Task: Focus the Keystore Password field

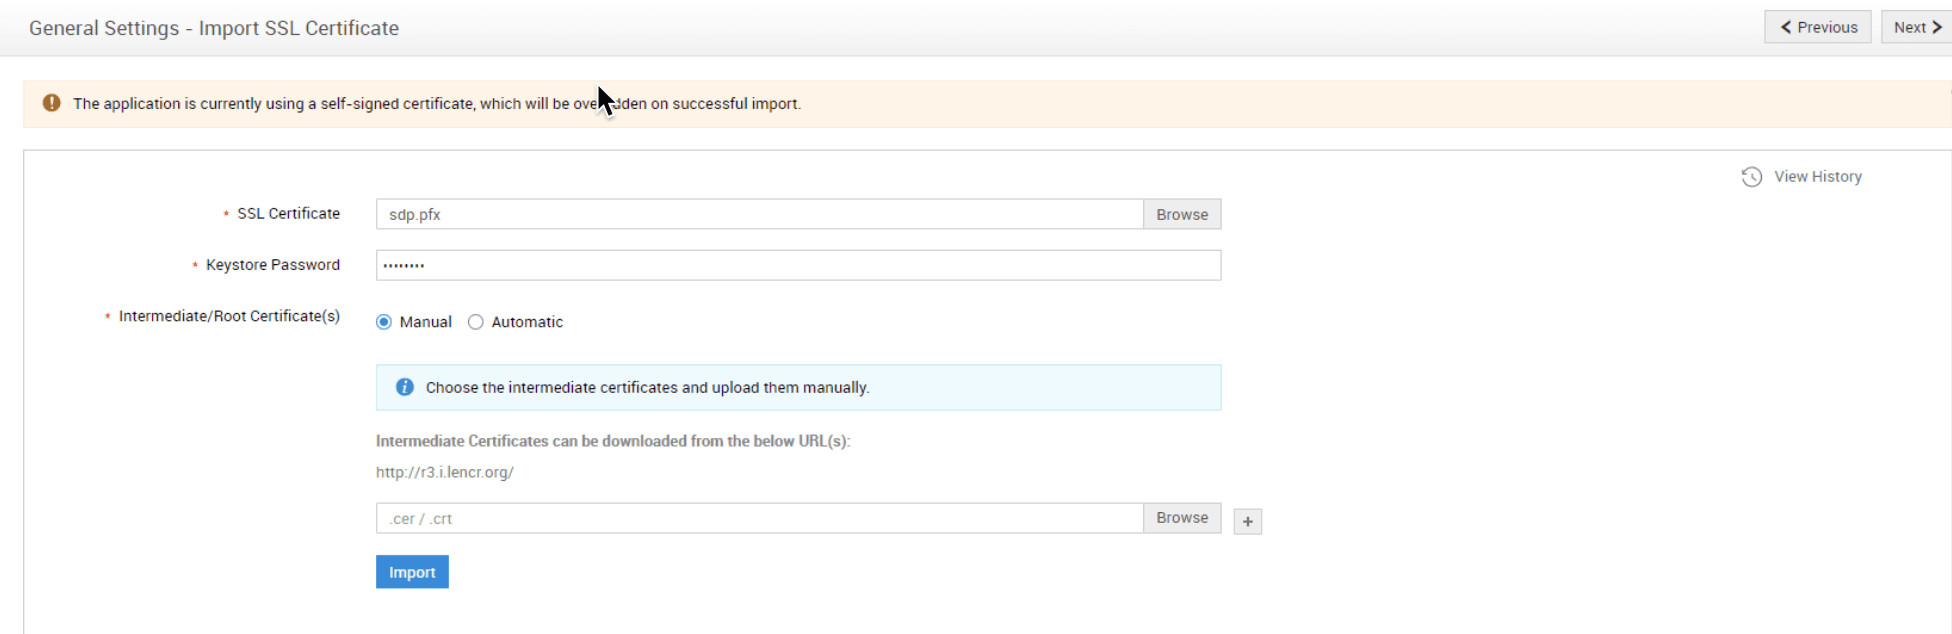Action: [x=798, y=265]
